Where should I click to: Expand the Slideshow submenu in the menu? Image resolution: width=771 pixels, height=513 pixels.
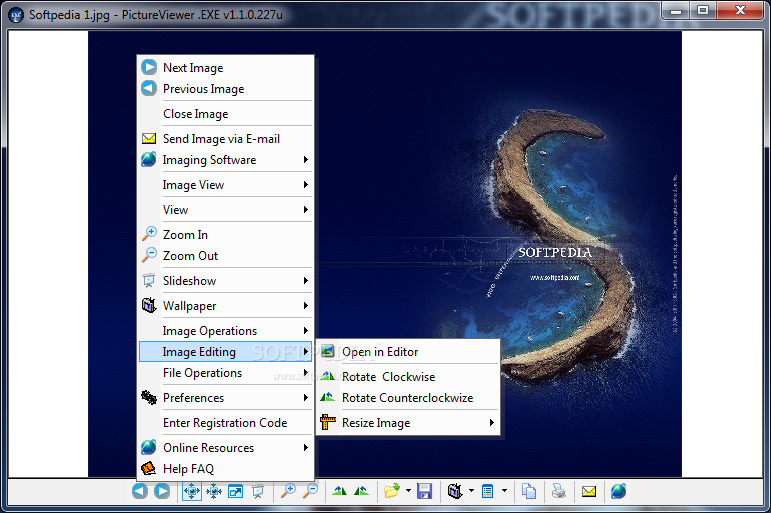coord(226,281)
